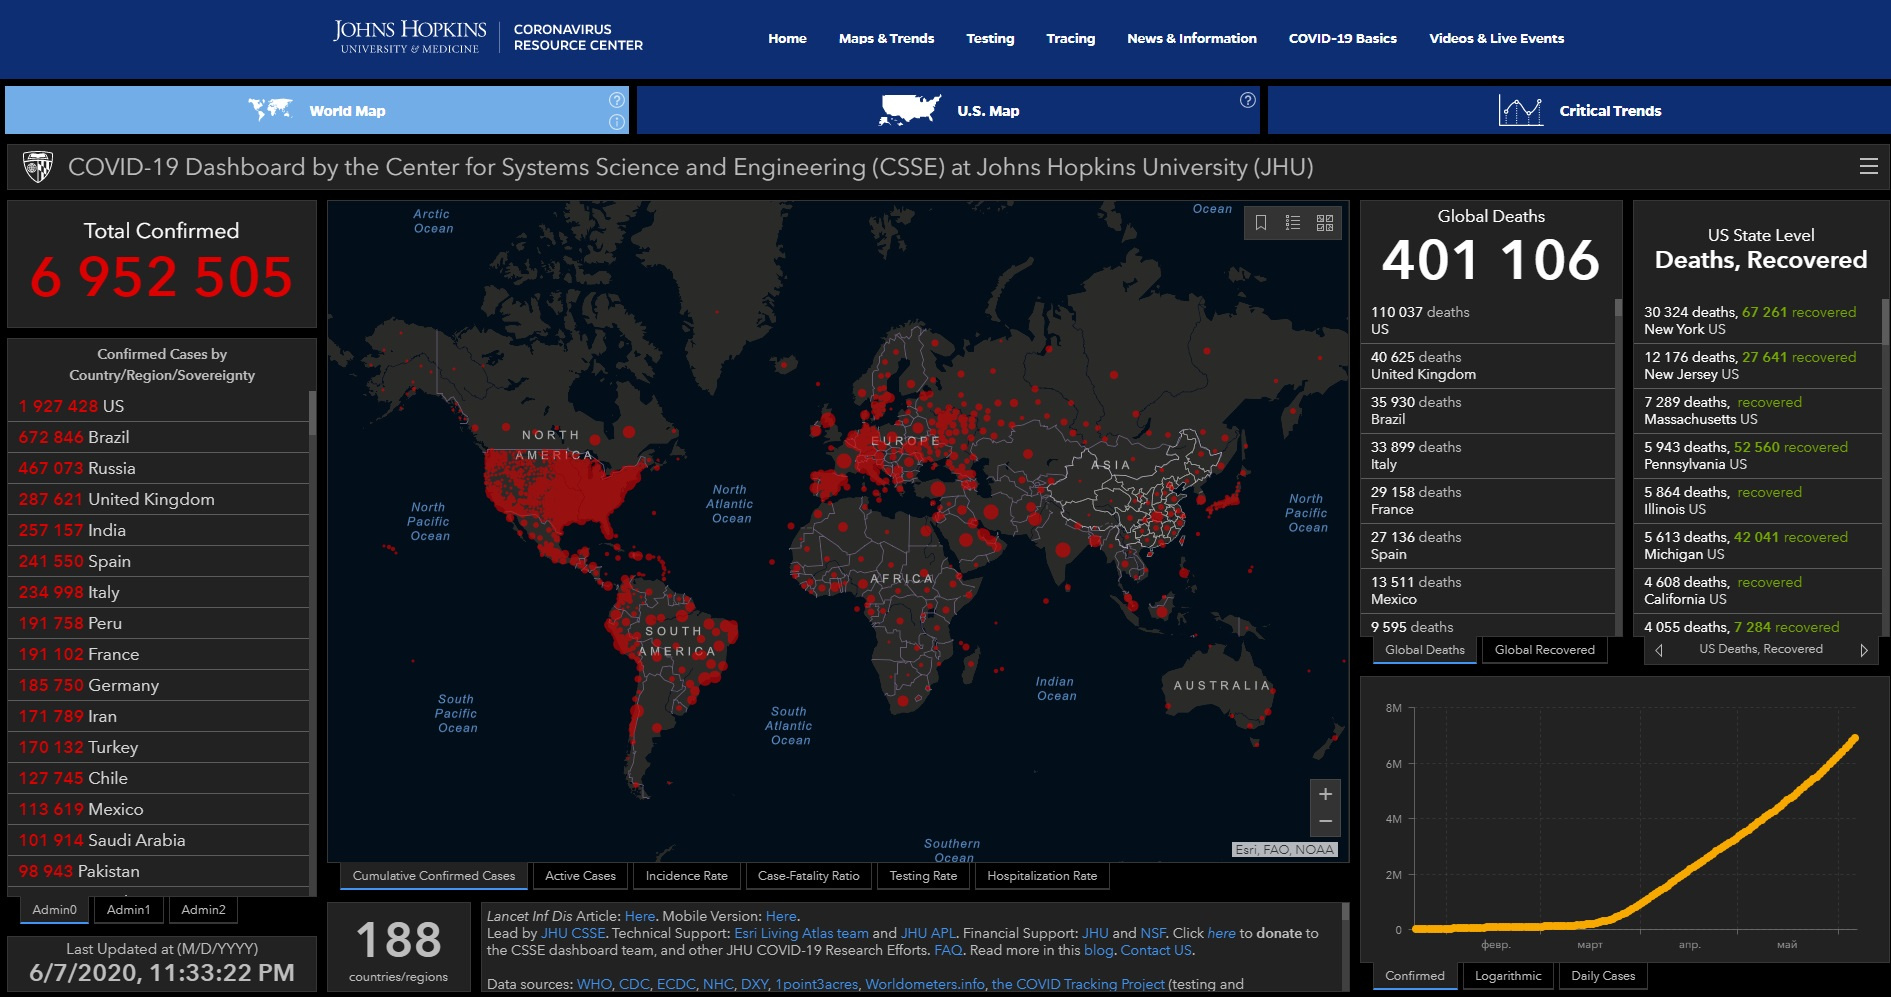Click the info panel text scrollbar
The image size is (1891, 997).
point(1345,912)
